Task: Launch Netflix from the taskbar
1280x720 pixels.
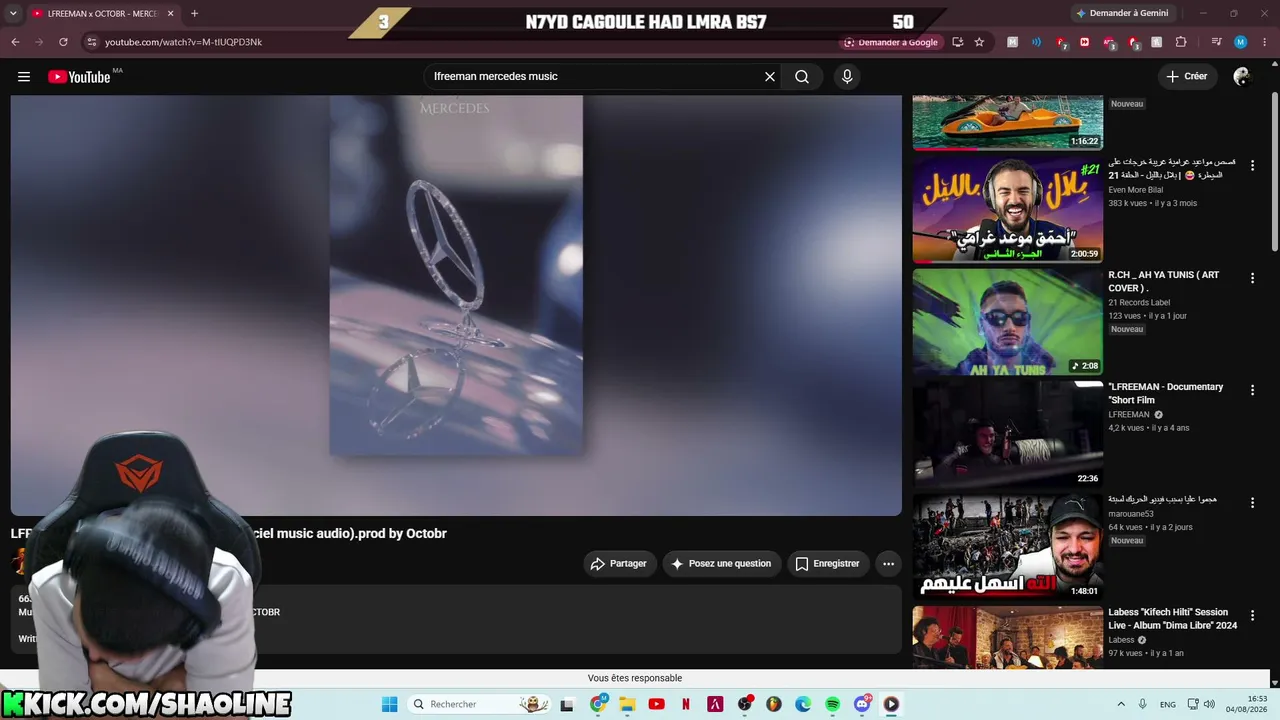Action: [686, 704]
